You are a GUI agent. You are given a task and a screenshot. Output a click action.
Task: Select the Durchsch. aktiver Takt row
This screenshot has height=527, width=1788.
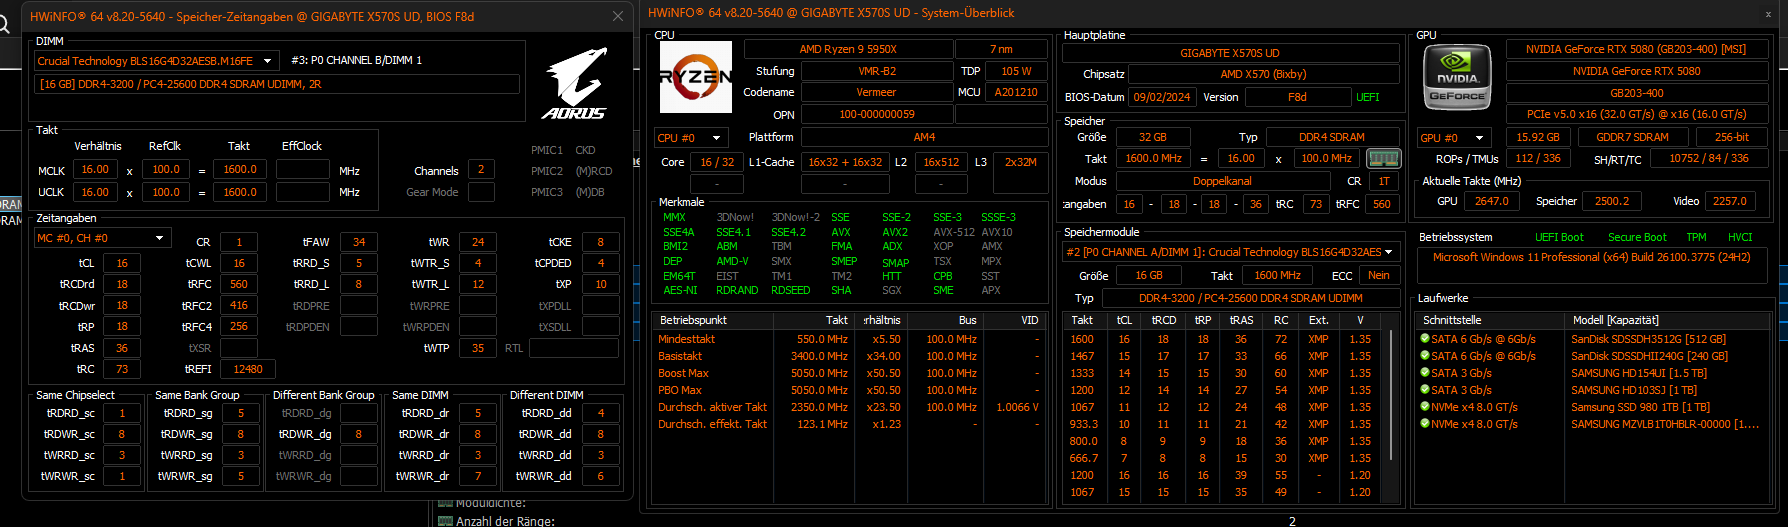(x=849, y=407)
